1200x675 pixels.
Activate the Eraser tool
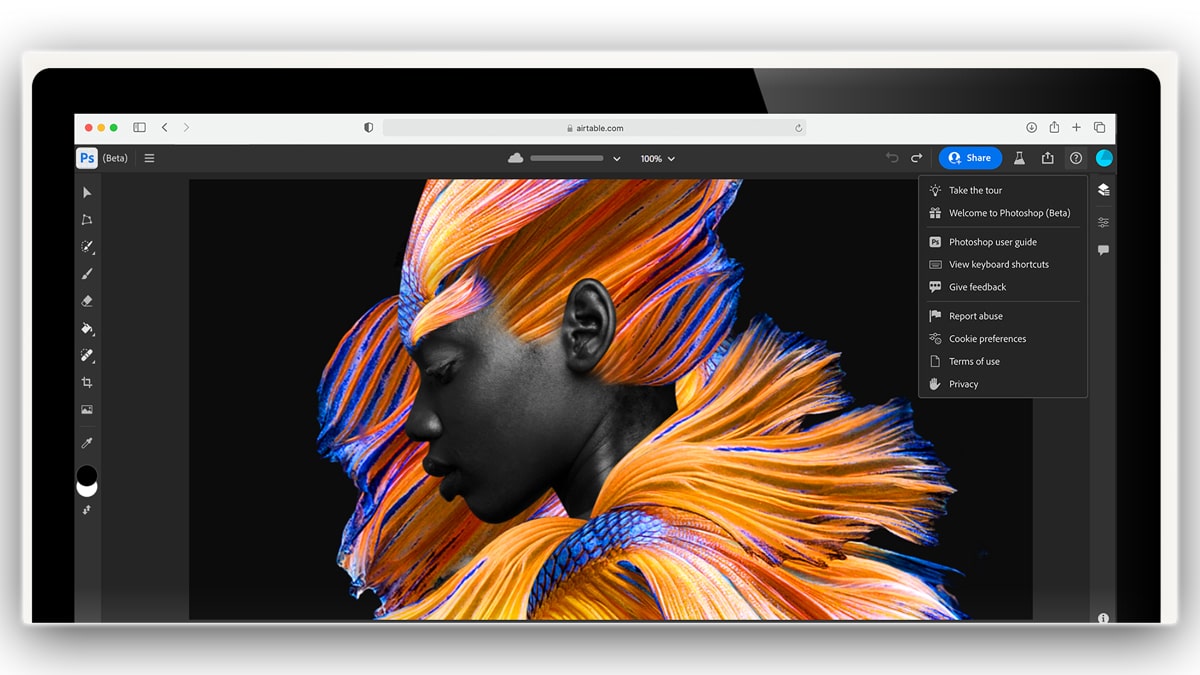point(87,300)
